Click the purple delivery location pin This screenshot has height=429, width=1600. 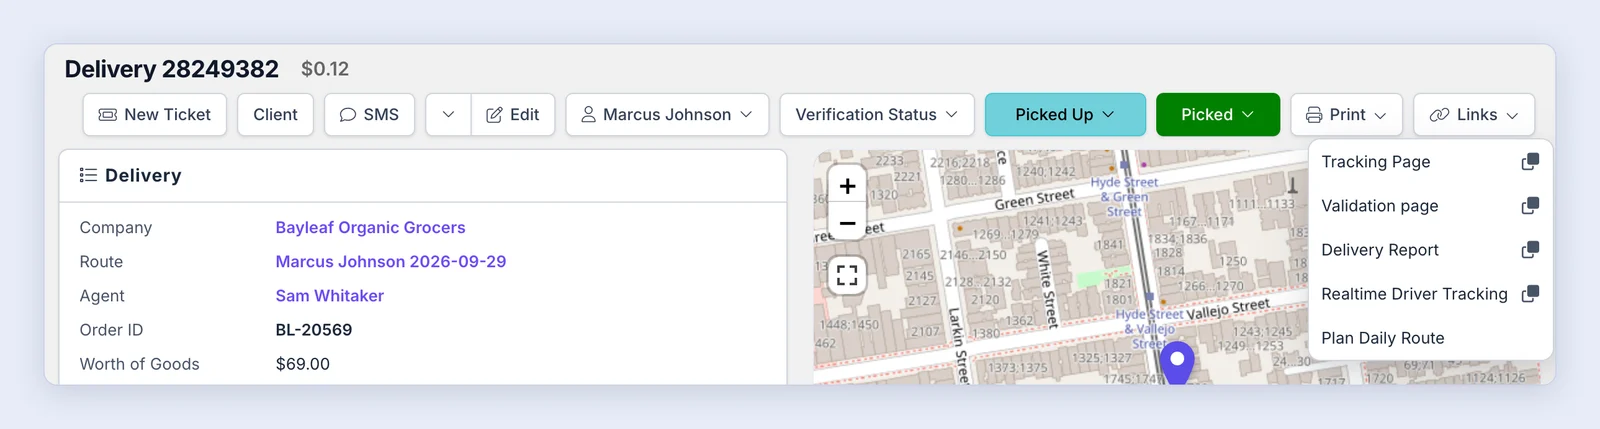point(1177,362)
